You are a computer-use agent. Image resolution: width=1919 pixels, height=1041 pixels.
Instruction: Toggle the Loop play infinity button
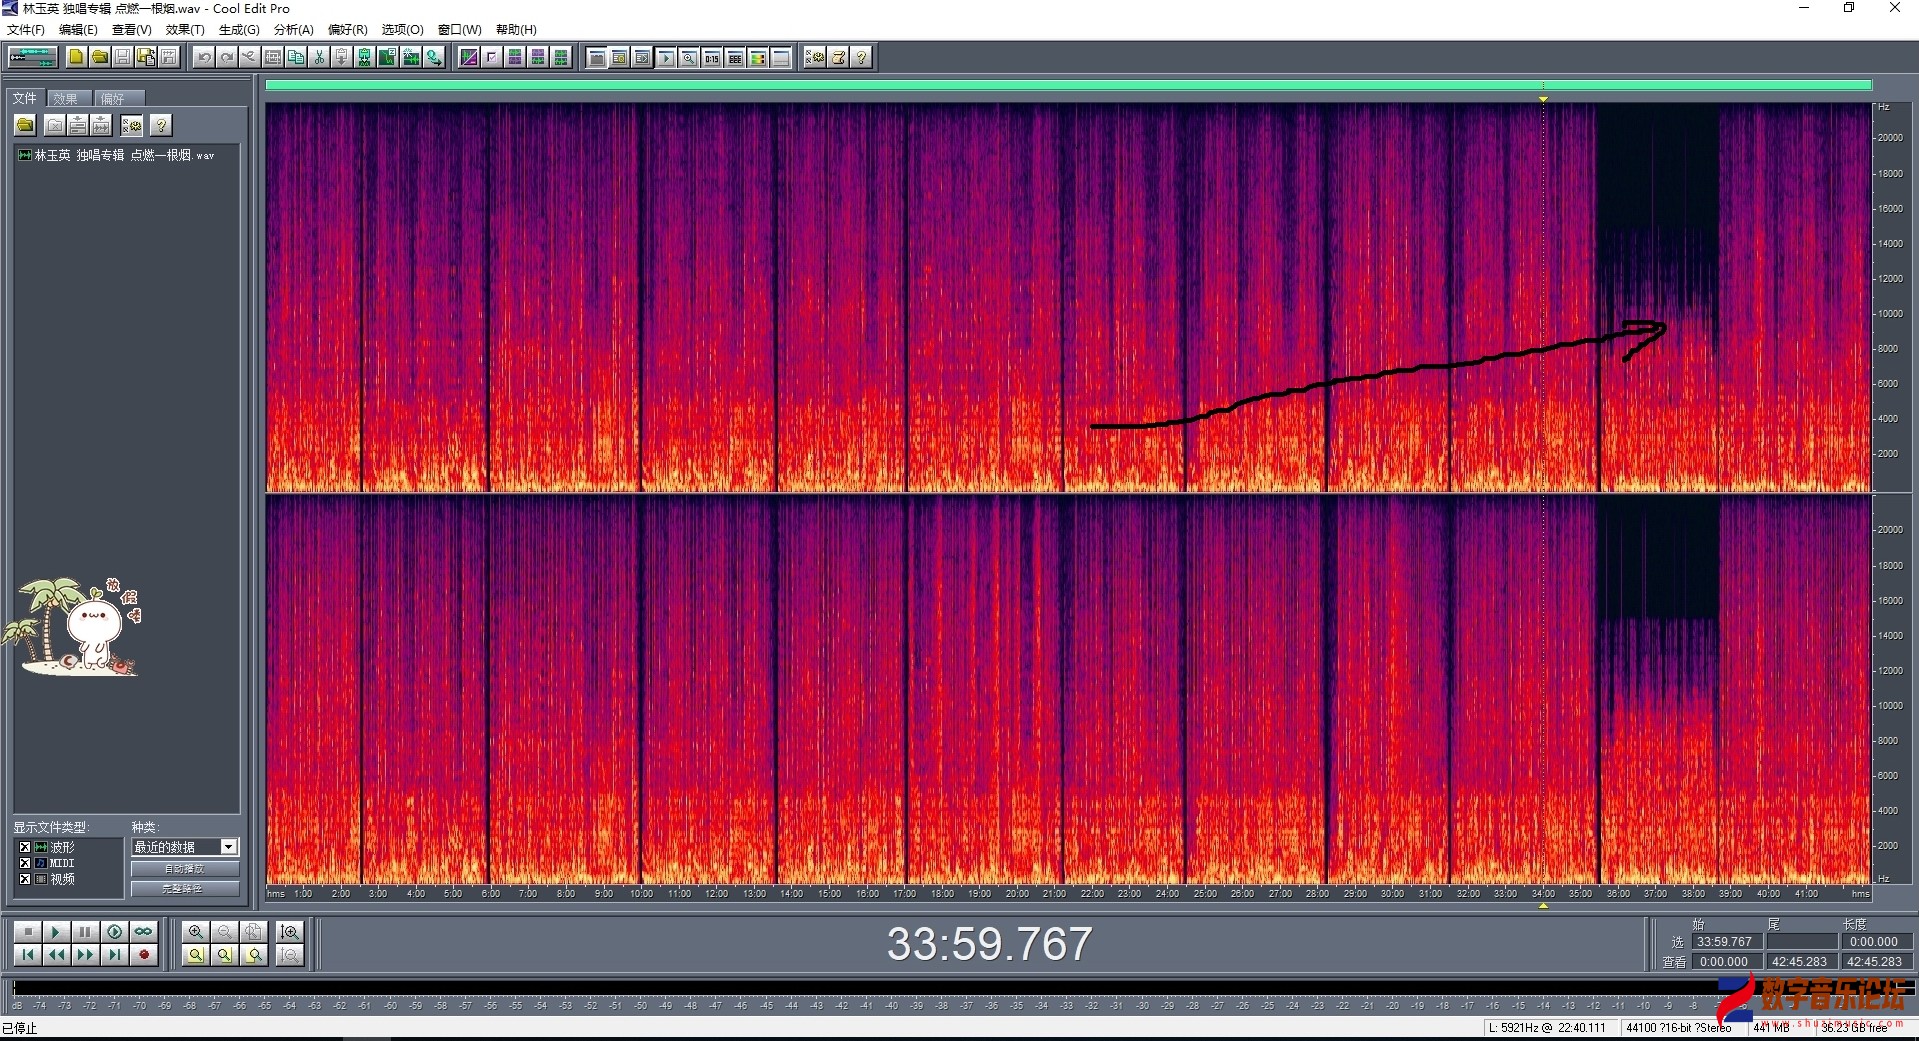(x=144, y=932)
